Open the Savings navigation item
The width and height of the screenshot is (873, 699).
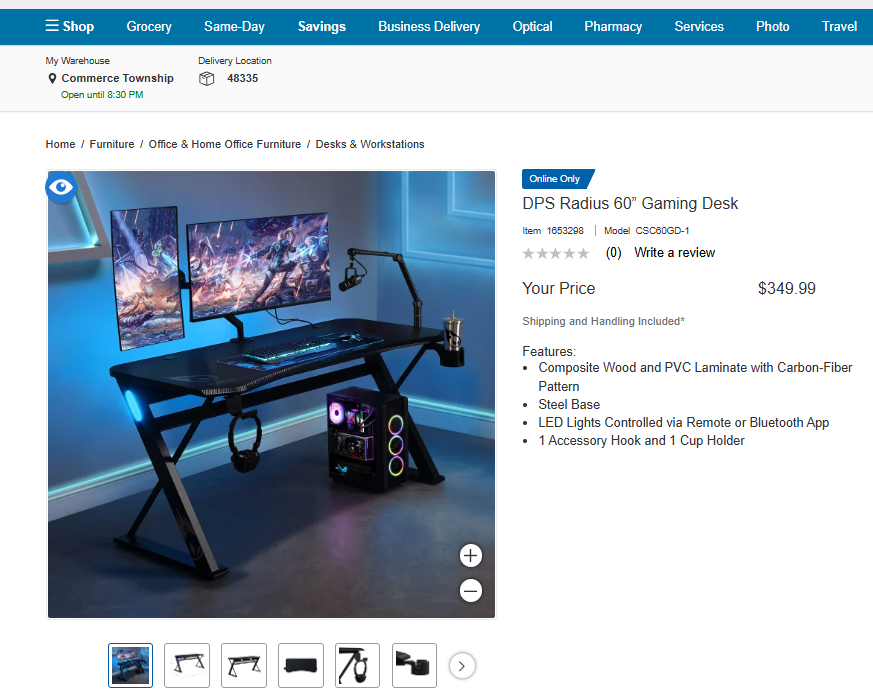tap(322, 26)
